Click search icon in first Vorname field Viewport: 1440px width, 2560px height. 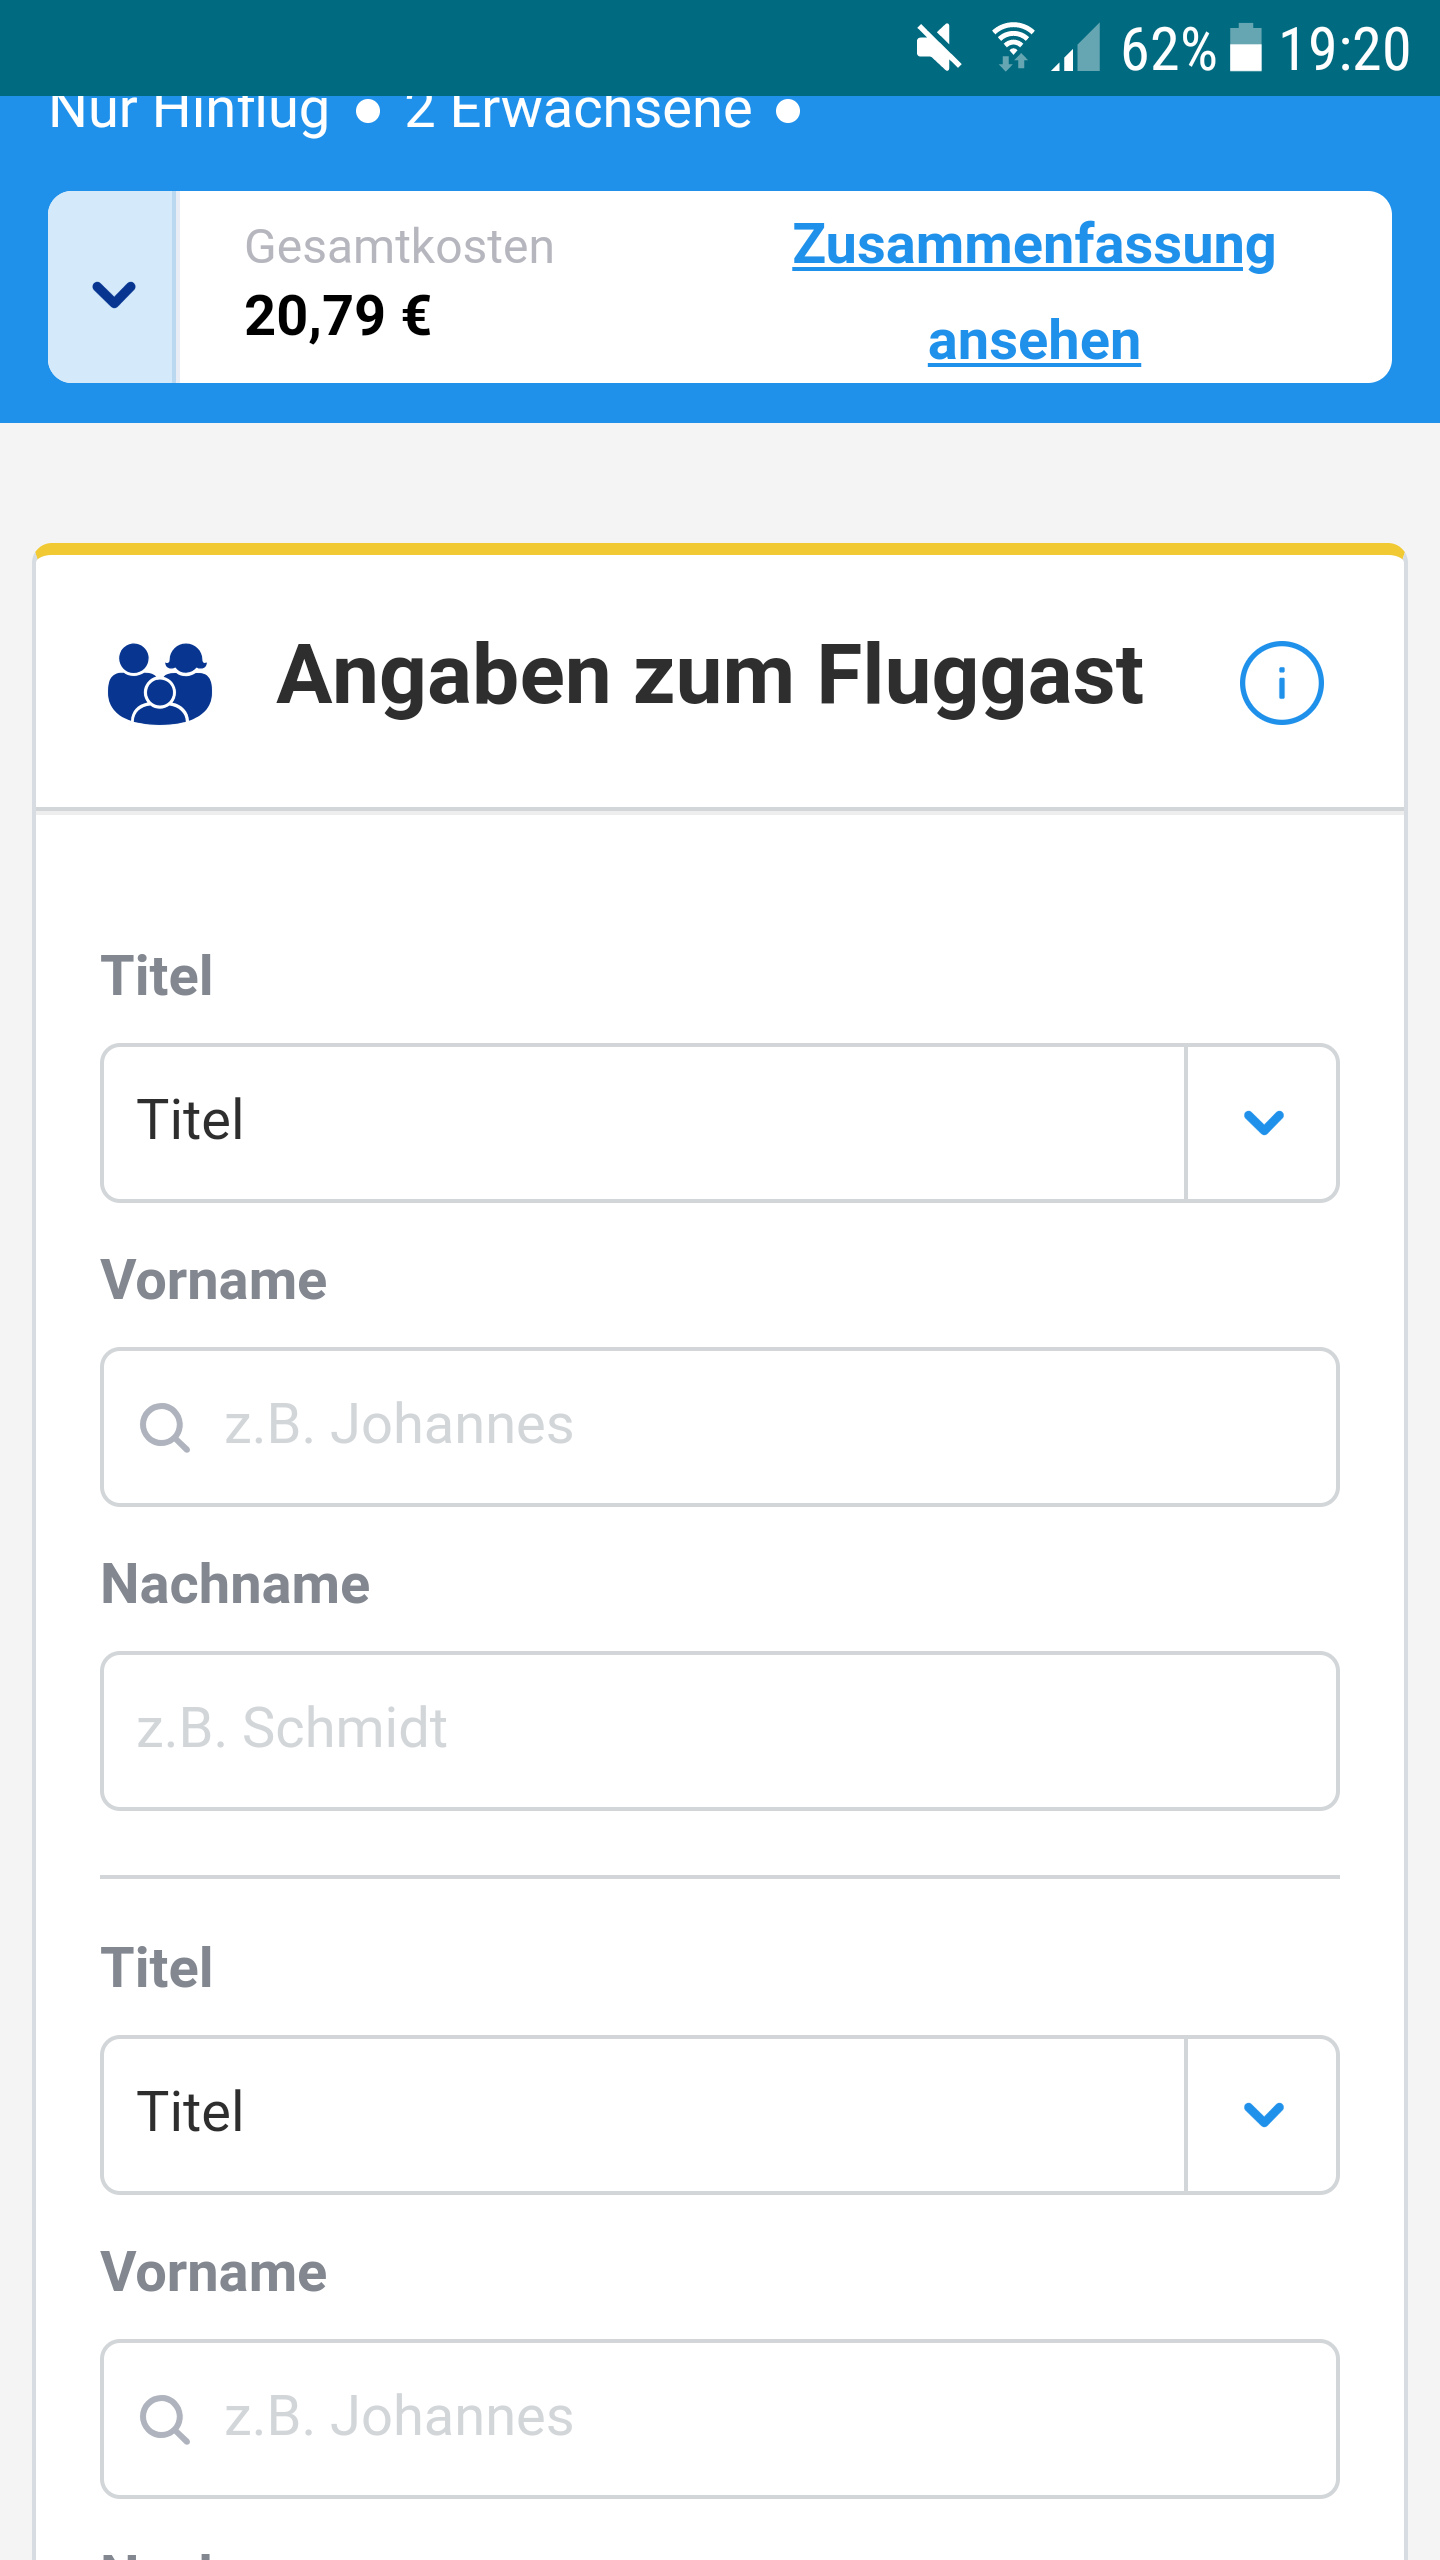pyautogui.click(x=165, y=1427)
